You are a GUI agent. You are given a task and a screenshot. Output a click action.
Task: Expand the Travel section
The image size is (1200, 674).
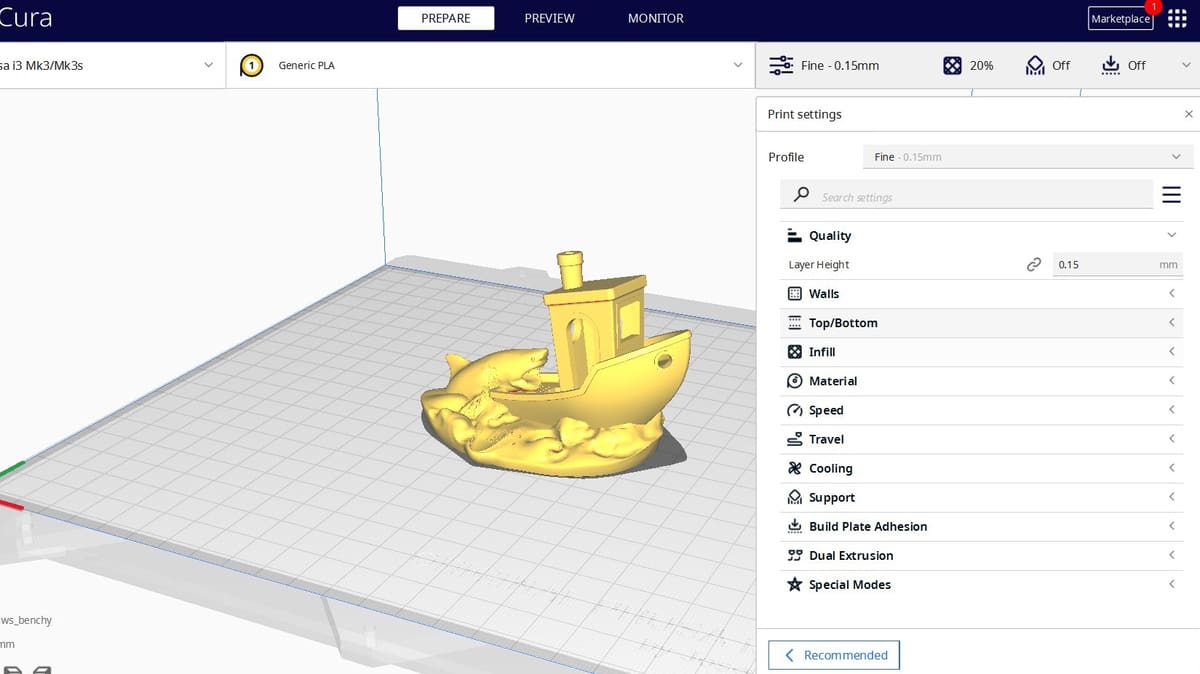pos(1172,438)
